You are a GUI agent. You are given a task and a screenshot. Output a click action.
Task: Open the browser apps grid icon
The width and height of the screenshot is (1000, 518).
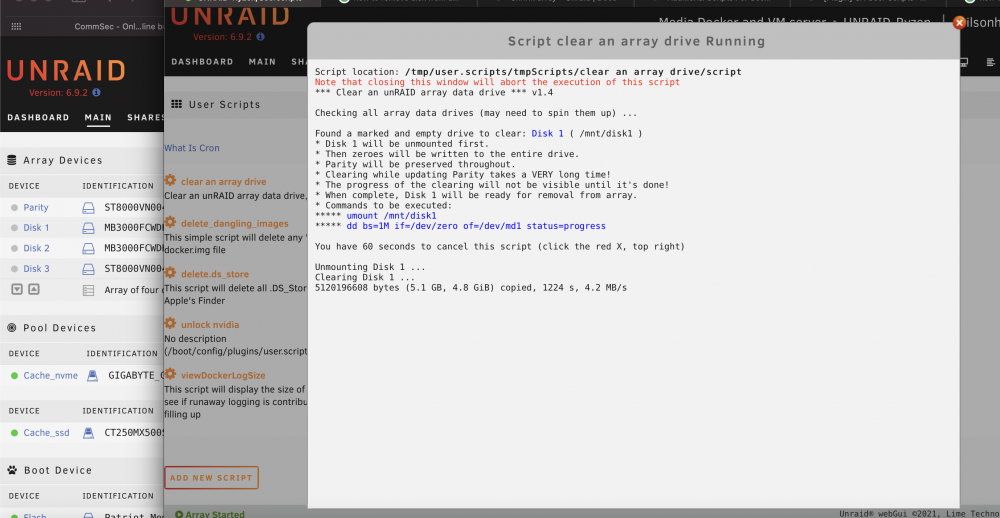click(x=17, y=26)
